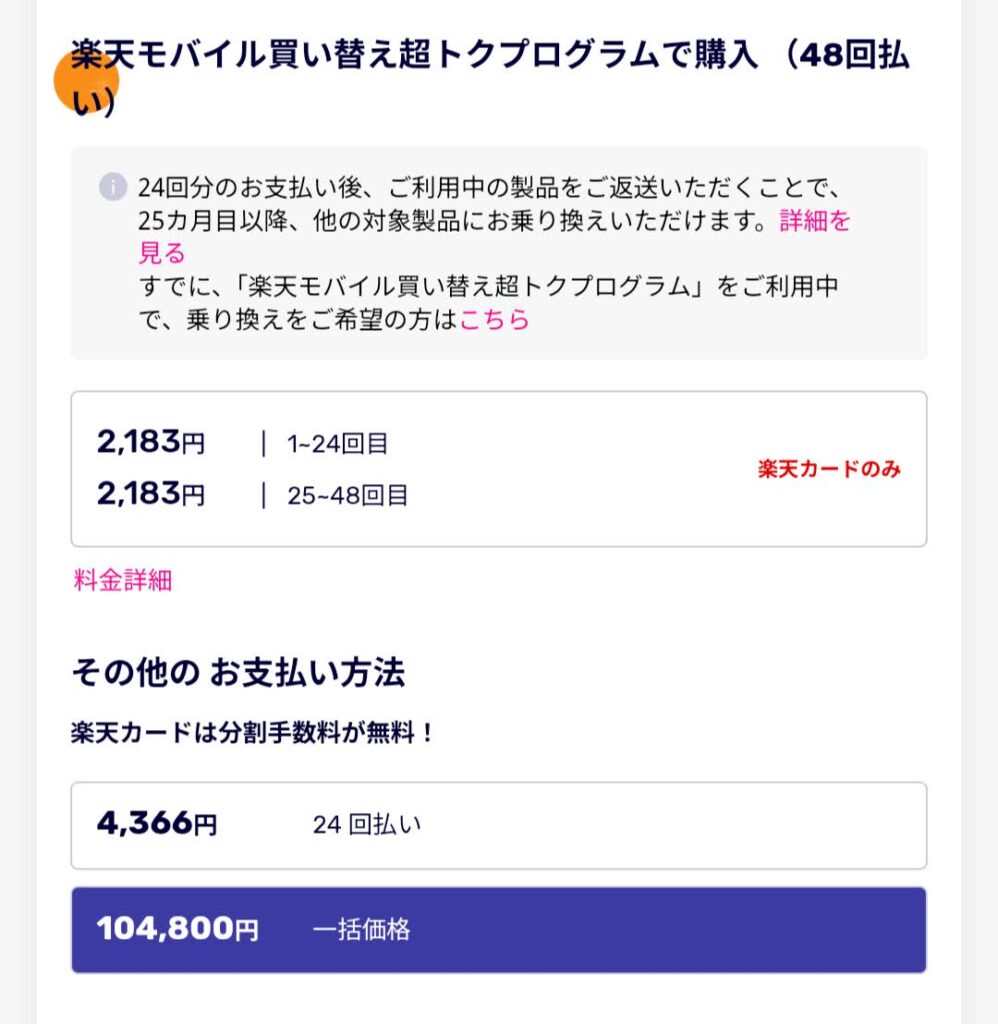Viewport: 998px width, 1024px height.
Task: Open the 料金詳細 link
Action: (x=123, y=580)
